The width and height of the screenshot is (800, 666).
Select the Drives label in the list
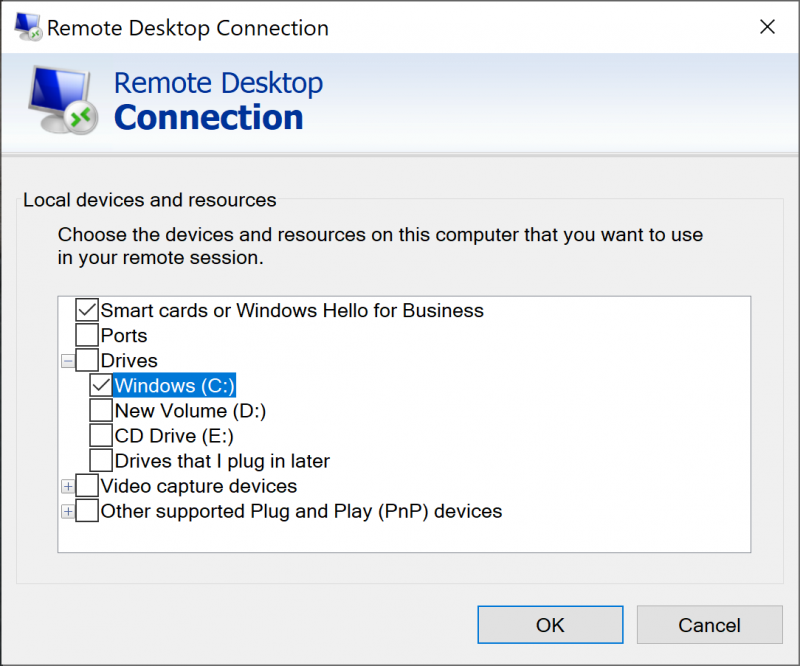(128, 360)
